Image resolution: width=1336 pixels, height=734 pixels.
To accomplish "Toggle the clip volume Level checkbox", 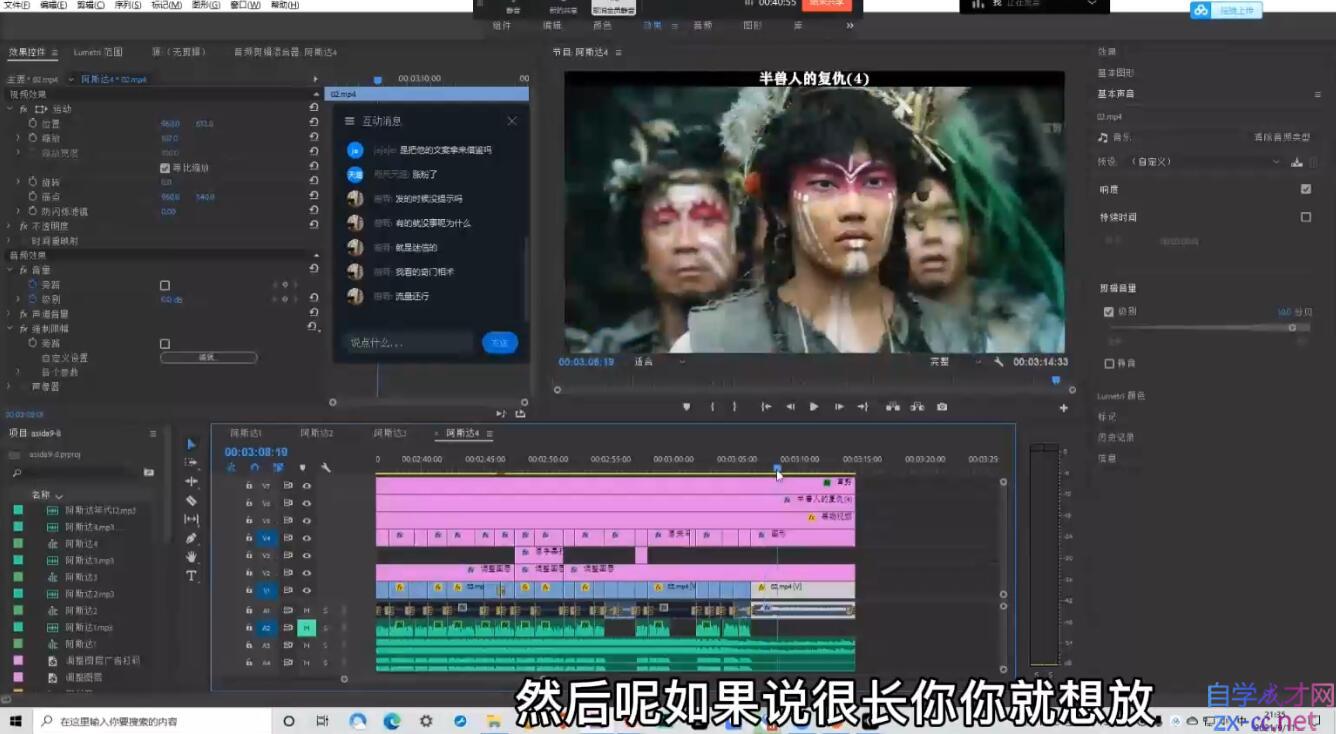I will point(1108,312).
